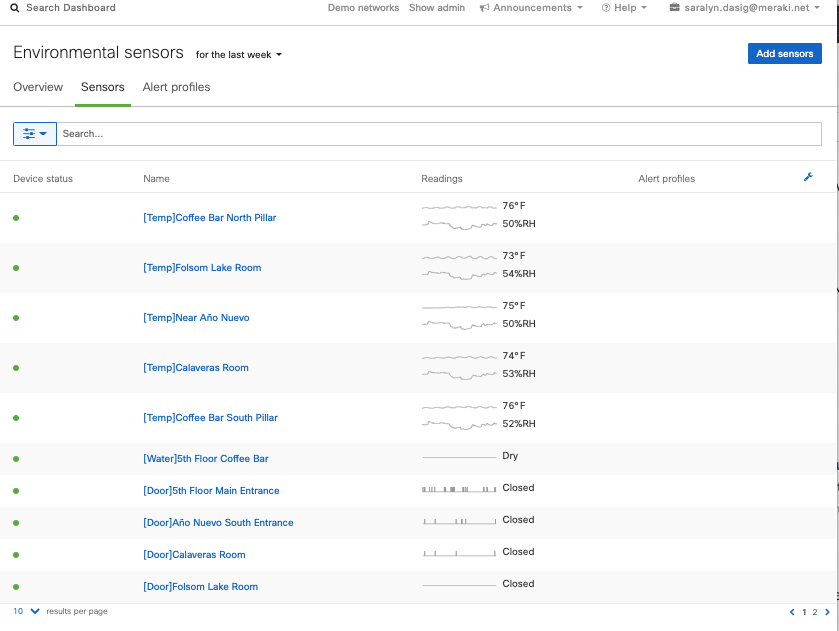Expand the 'for the last week' time range selector
The image size is (839, 631).
click(x=238, y=55)
